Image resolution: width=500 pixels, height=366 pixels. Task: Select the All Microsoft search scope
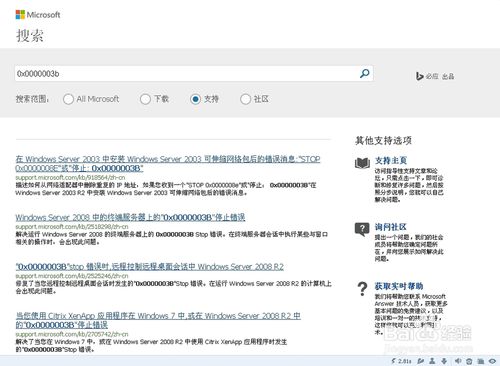(x=68, y=99)
